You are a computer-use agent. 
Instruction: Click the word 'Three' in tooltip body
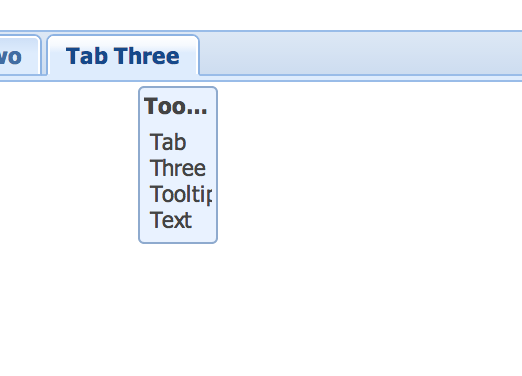[x=178, y=168]
